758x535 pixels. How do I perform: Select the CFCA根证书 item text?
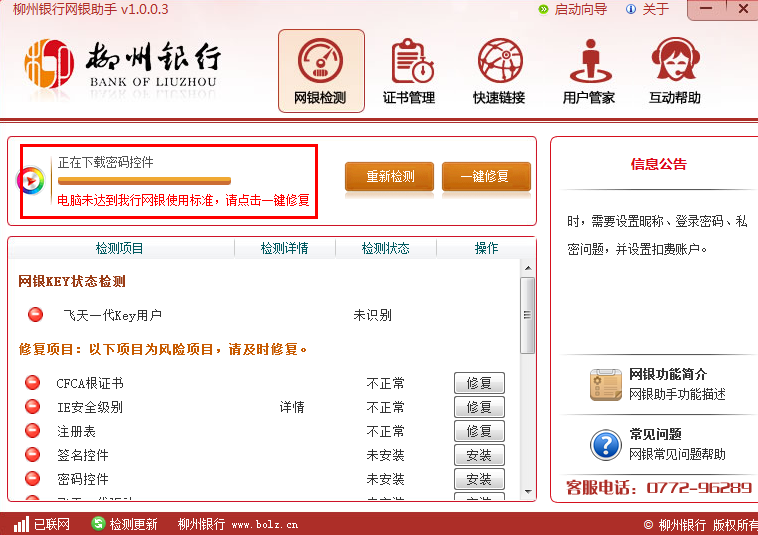(x=90, y=384)
